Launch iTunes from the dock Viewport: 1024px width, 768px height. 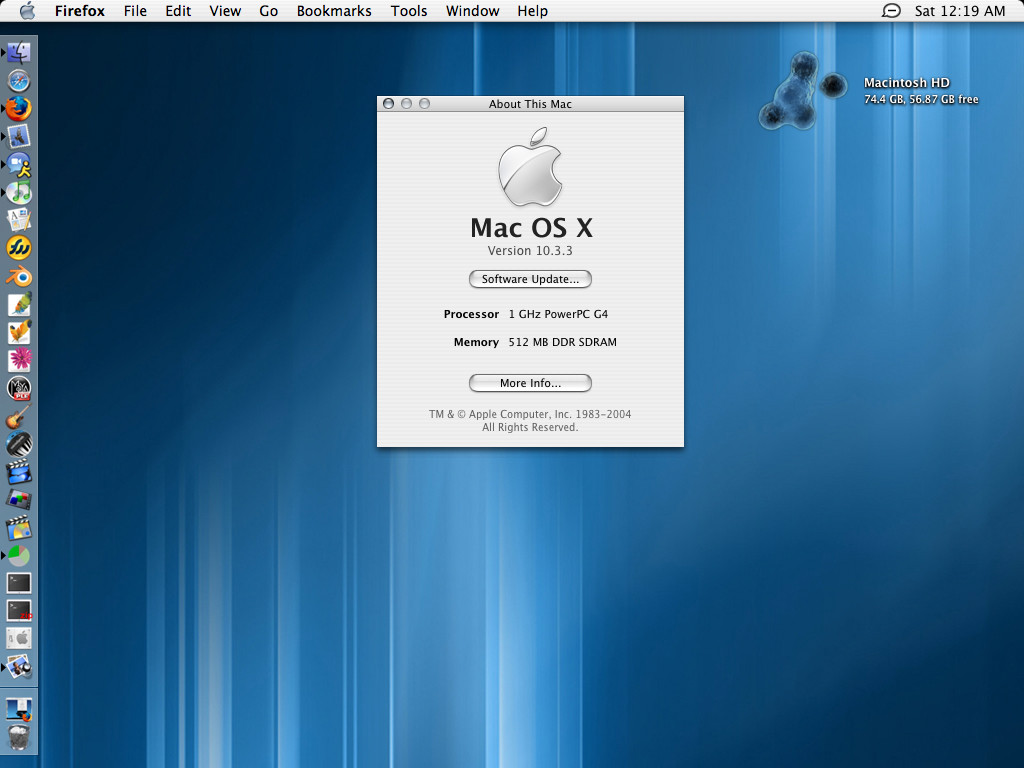point(19,193)
